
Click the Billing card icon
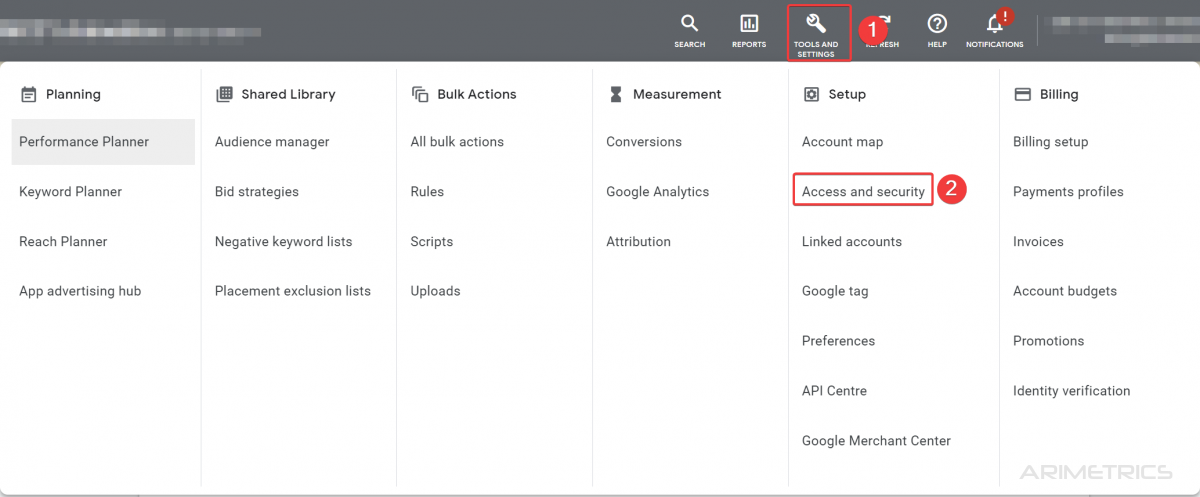[x=1022, y=94]
